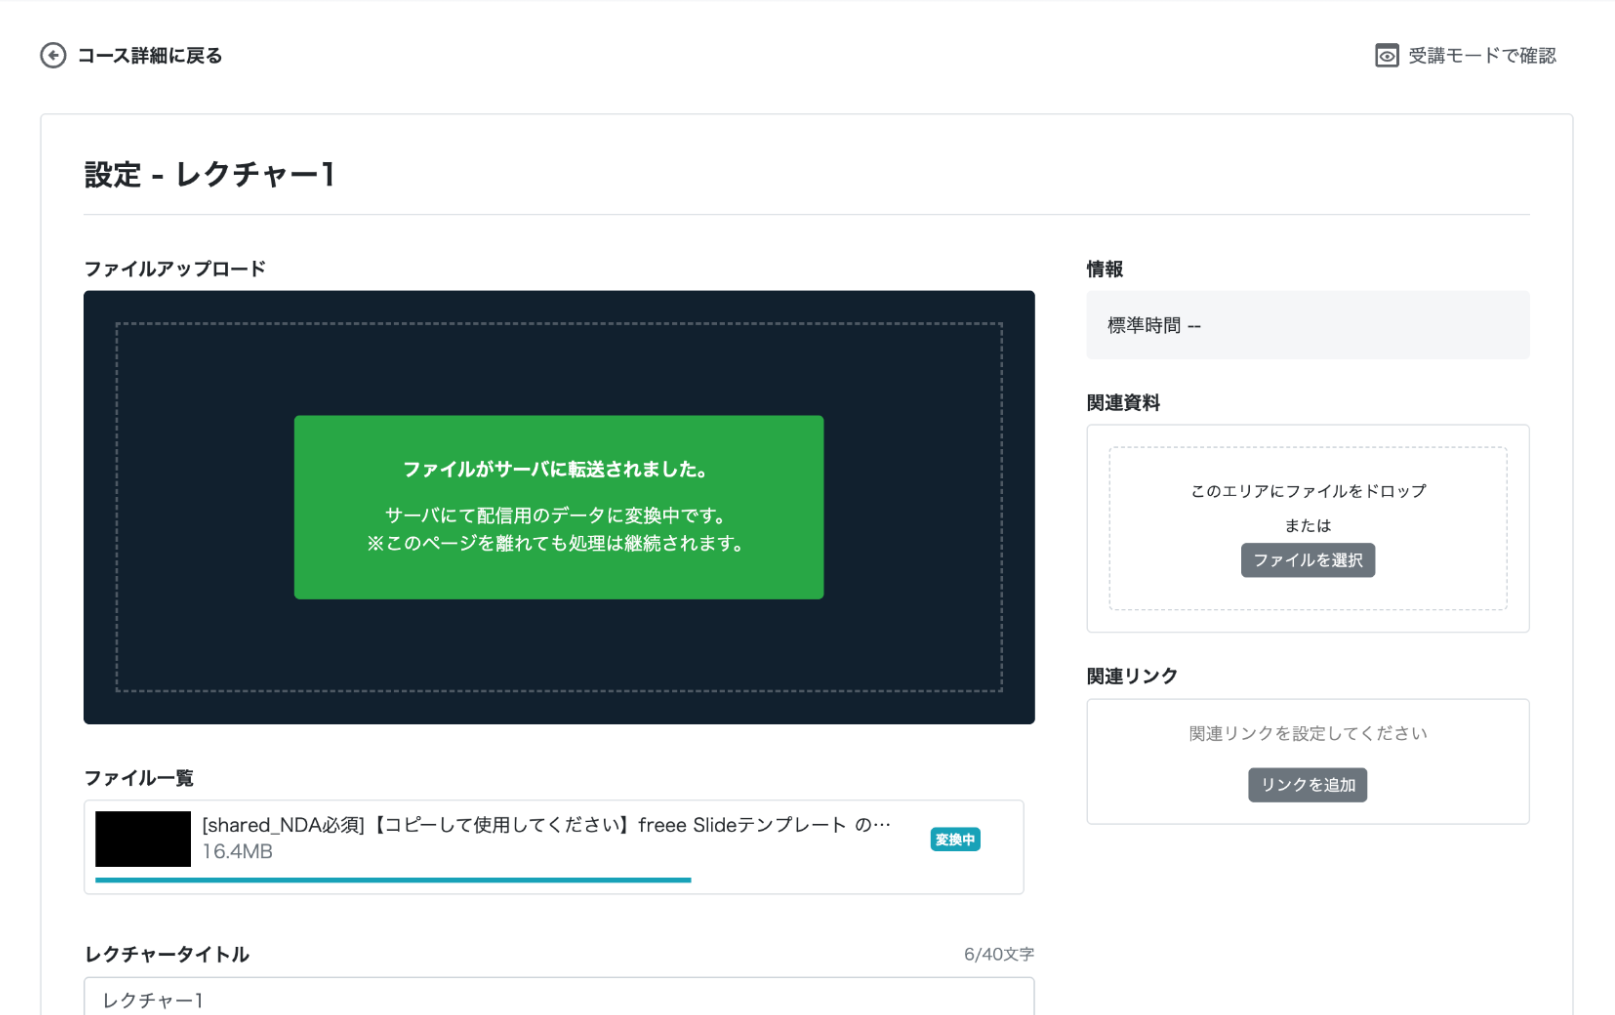
Task: Click the file conversion progress bar
Action: (x=393, y=880)
